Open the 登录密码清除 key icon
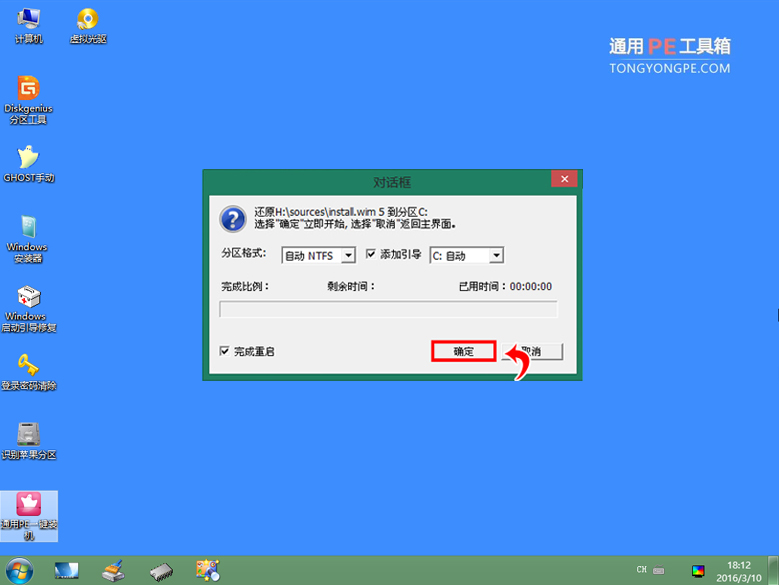 [x=28, y=372]
